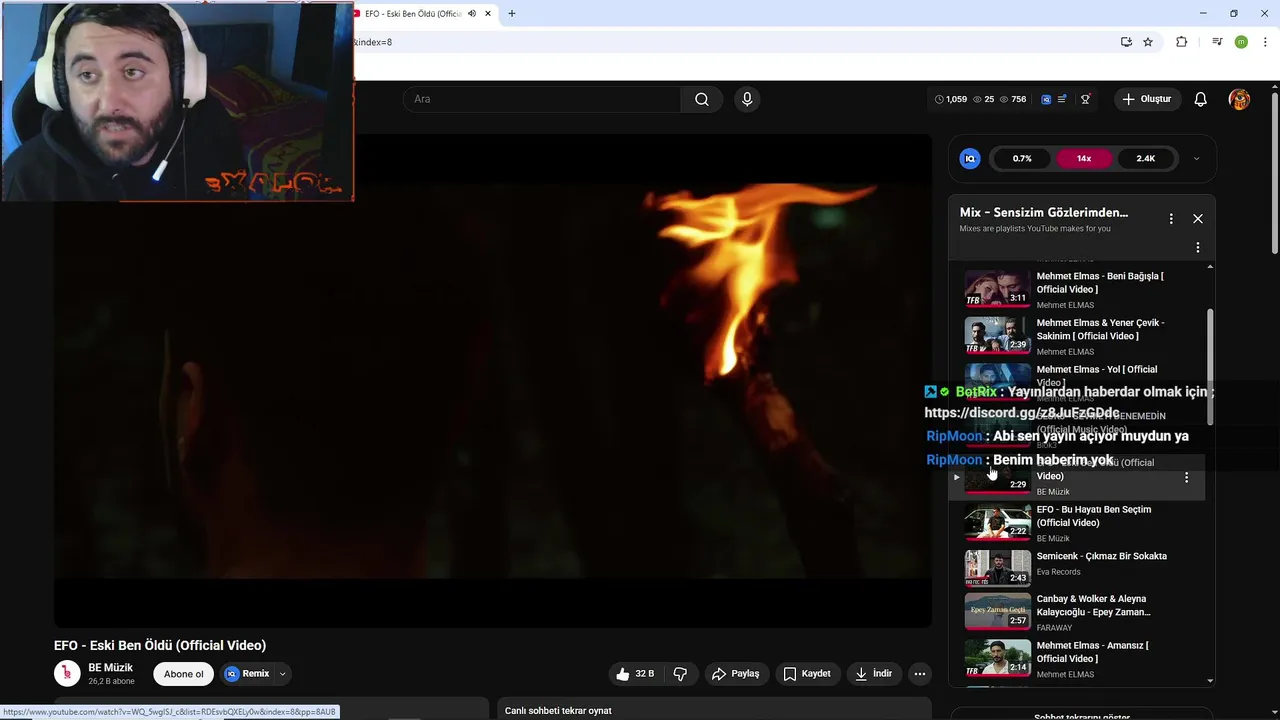The width and height of the screenshot is (1280, 720).
Task: Bookmark this page with star icon
Action: tap(1148, 42)
